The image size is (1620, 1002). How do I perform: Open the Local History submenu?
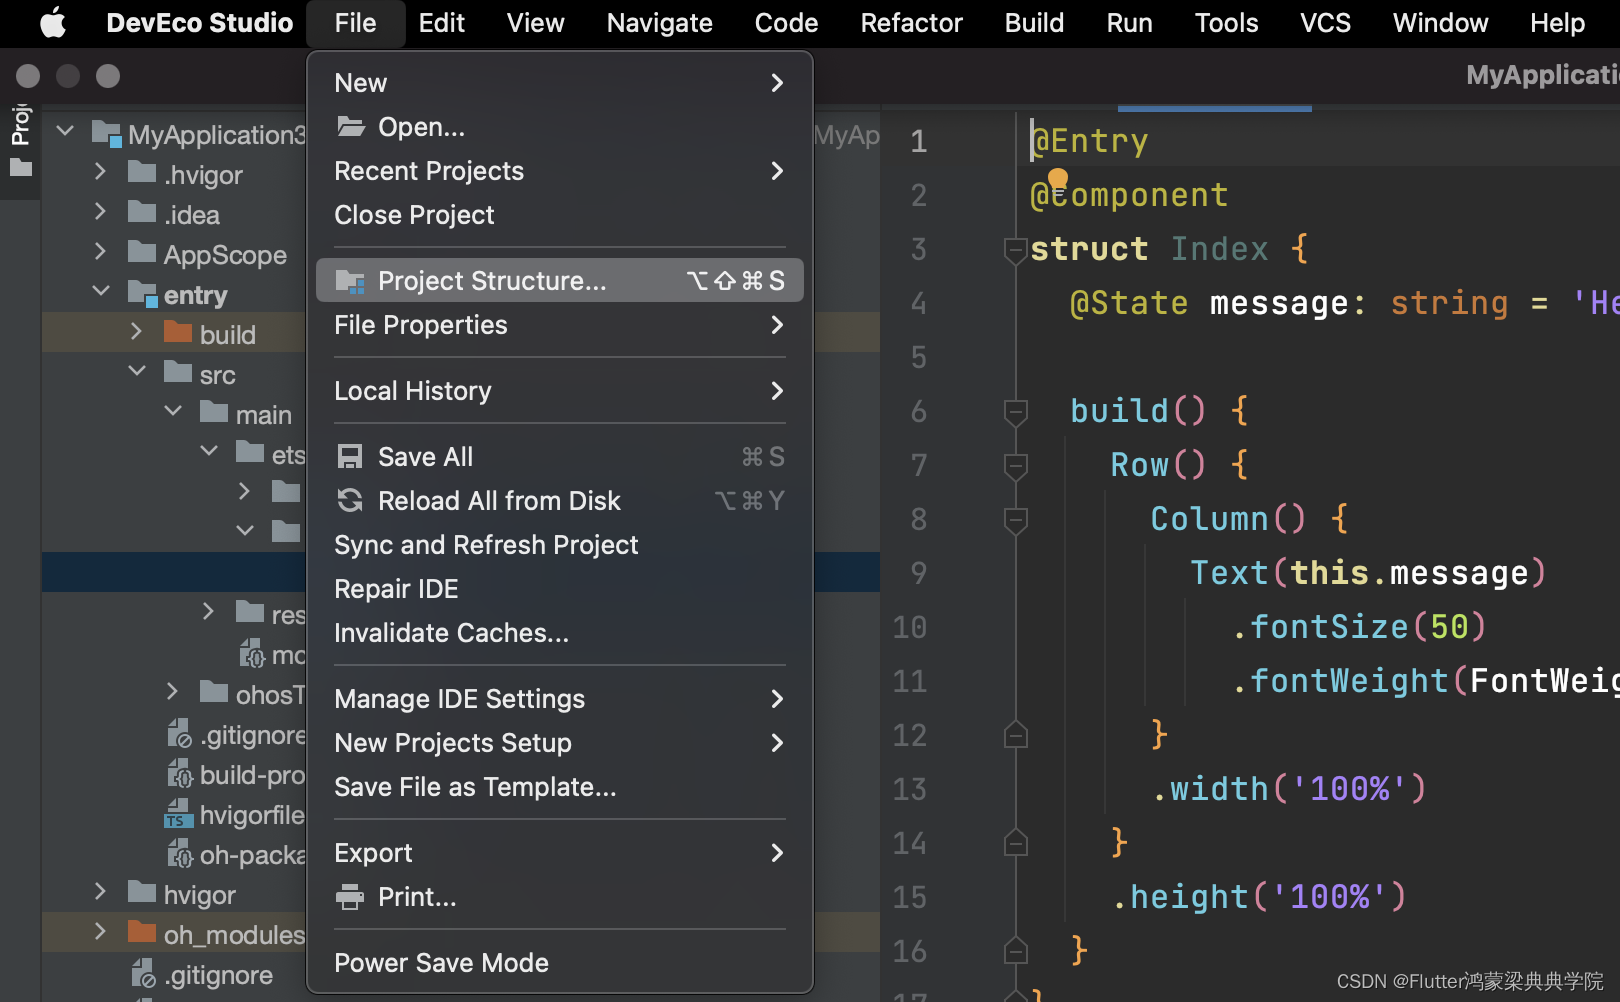coord(560,391)
